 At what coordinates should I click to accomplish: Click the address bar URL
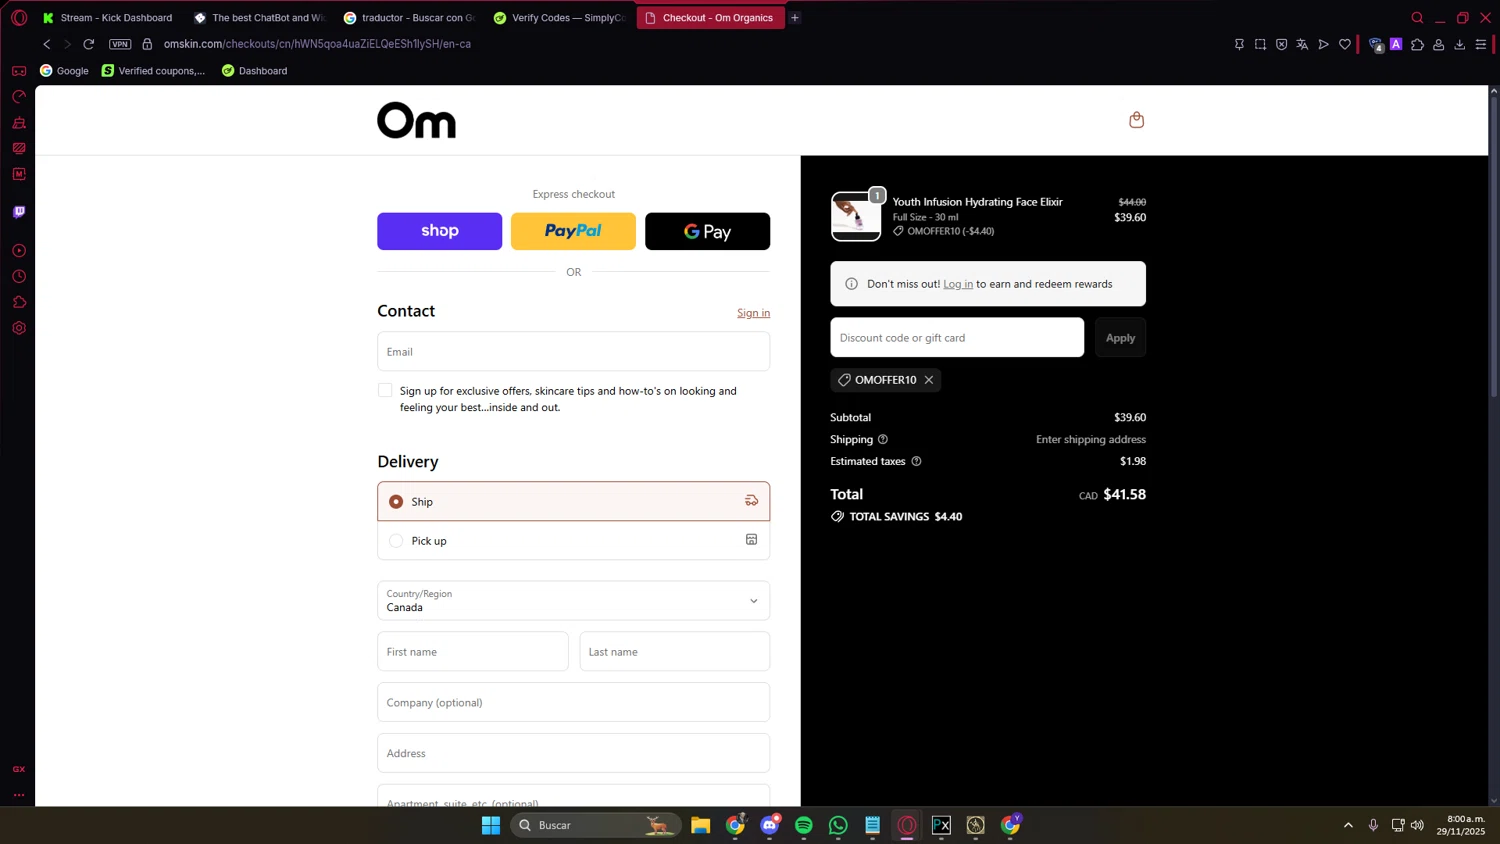[317, 44]
